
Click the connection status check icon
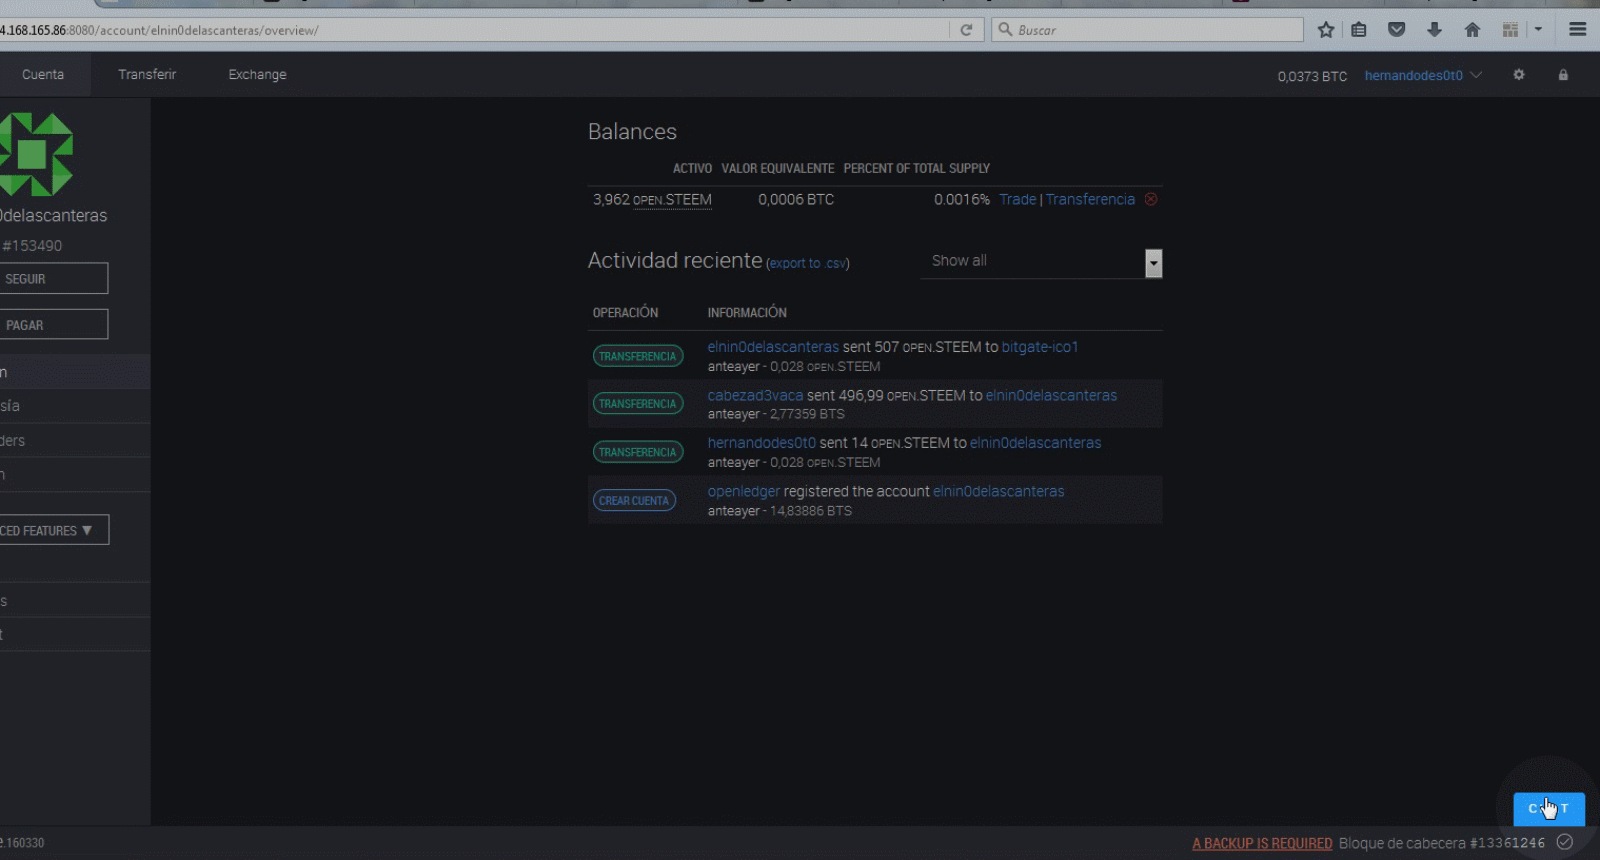(1565, 842)
